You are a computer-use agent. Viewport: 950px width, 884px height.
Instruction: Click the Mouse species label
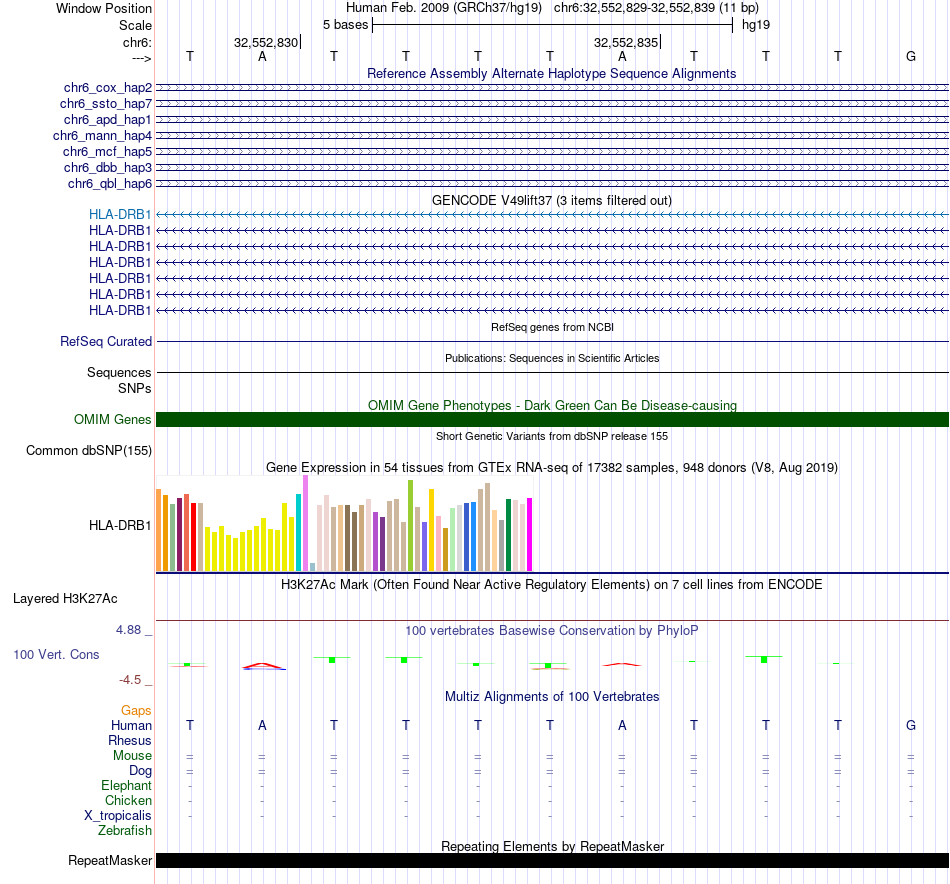click(132, 756)
